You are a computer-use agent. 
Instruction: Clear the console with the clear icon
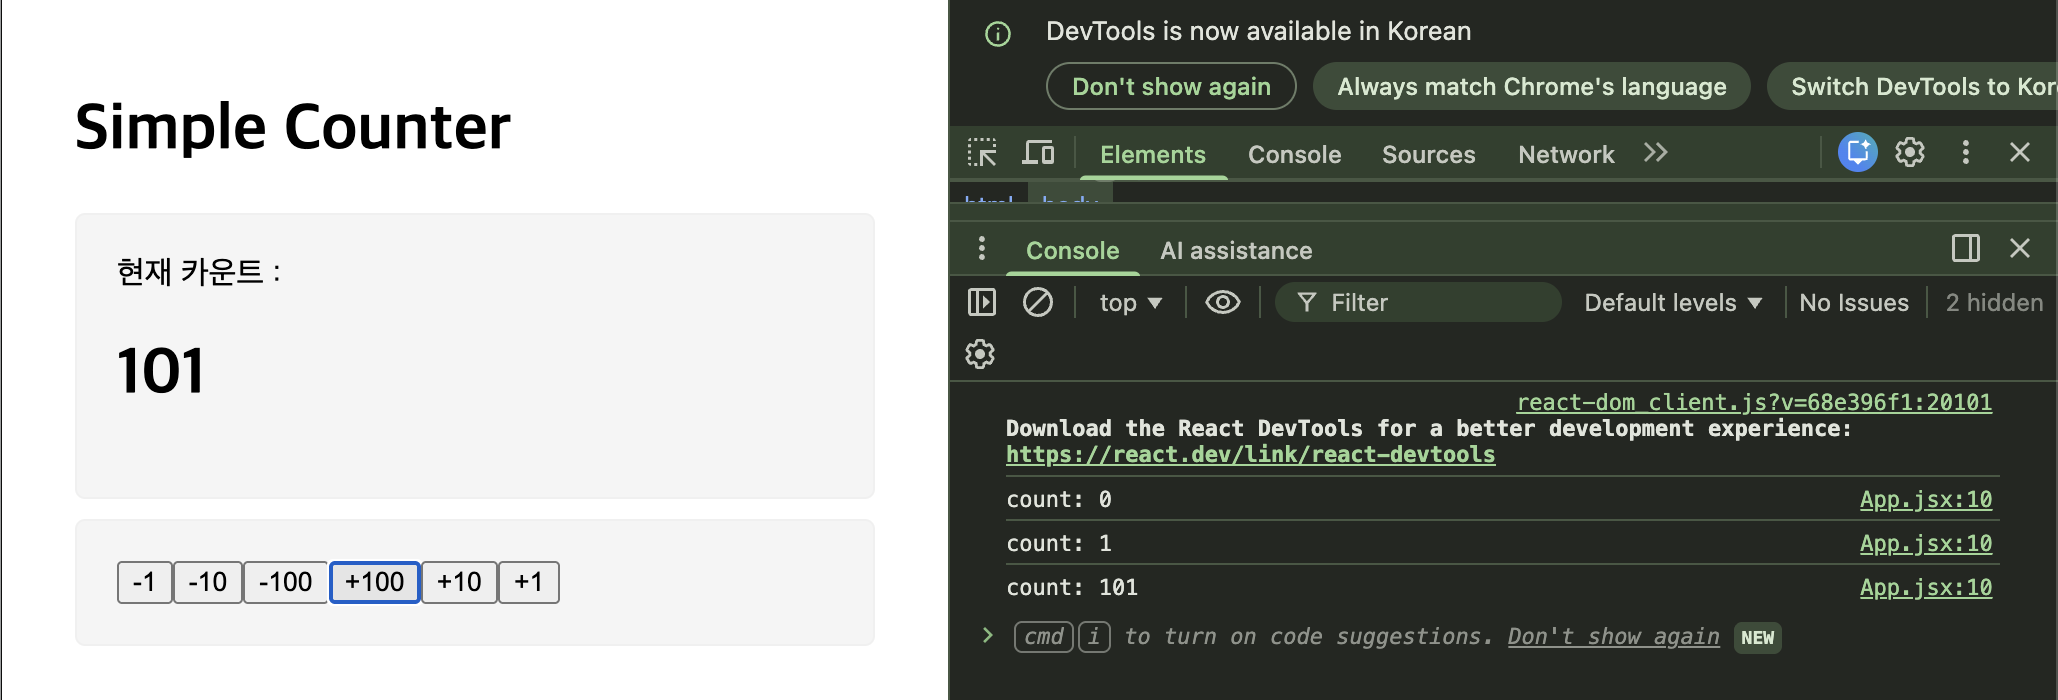1037,302
